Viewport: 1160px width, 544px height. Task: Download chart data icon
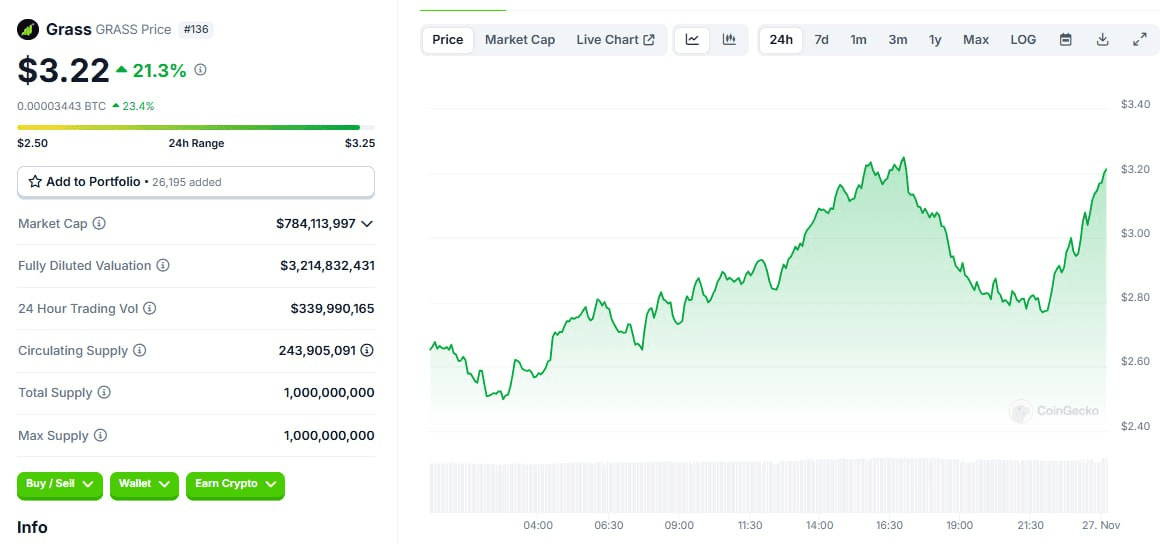coord(1102,40)
